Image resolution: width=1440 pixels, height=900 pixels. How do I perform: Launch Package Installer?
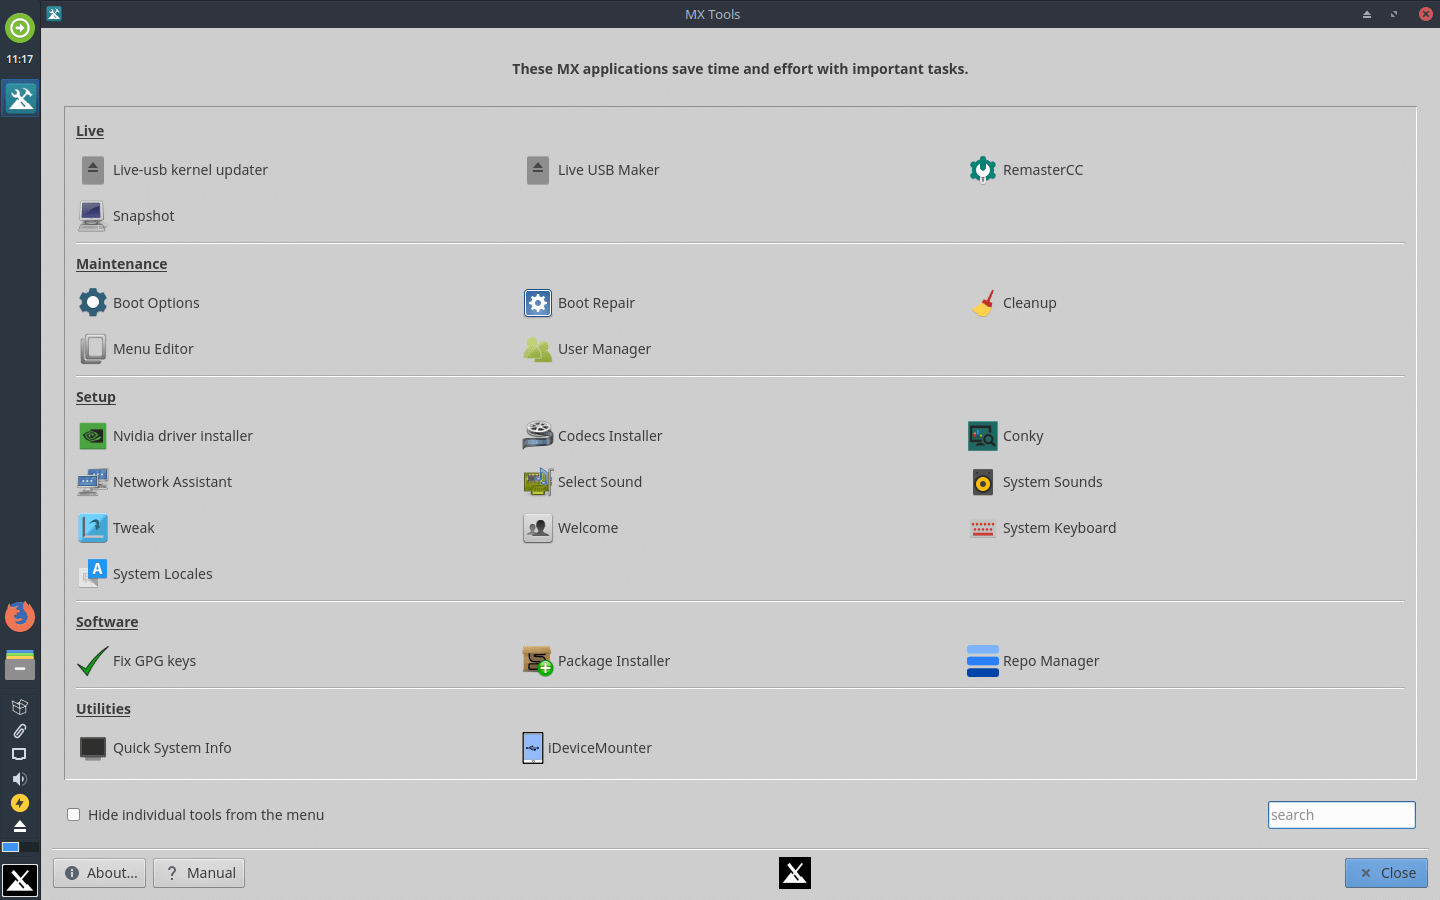click(597, 661)
